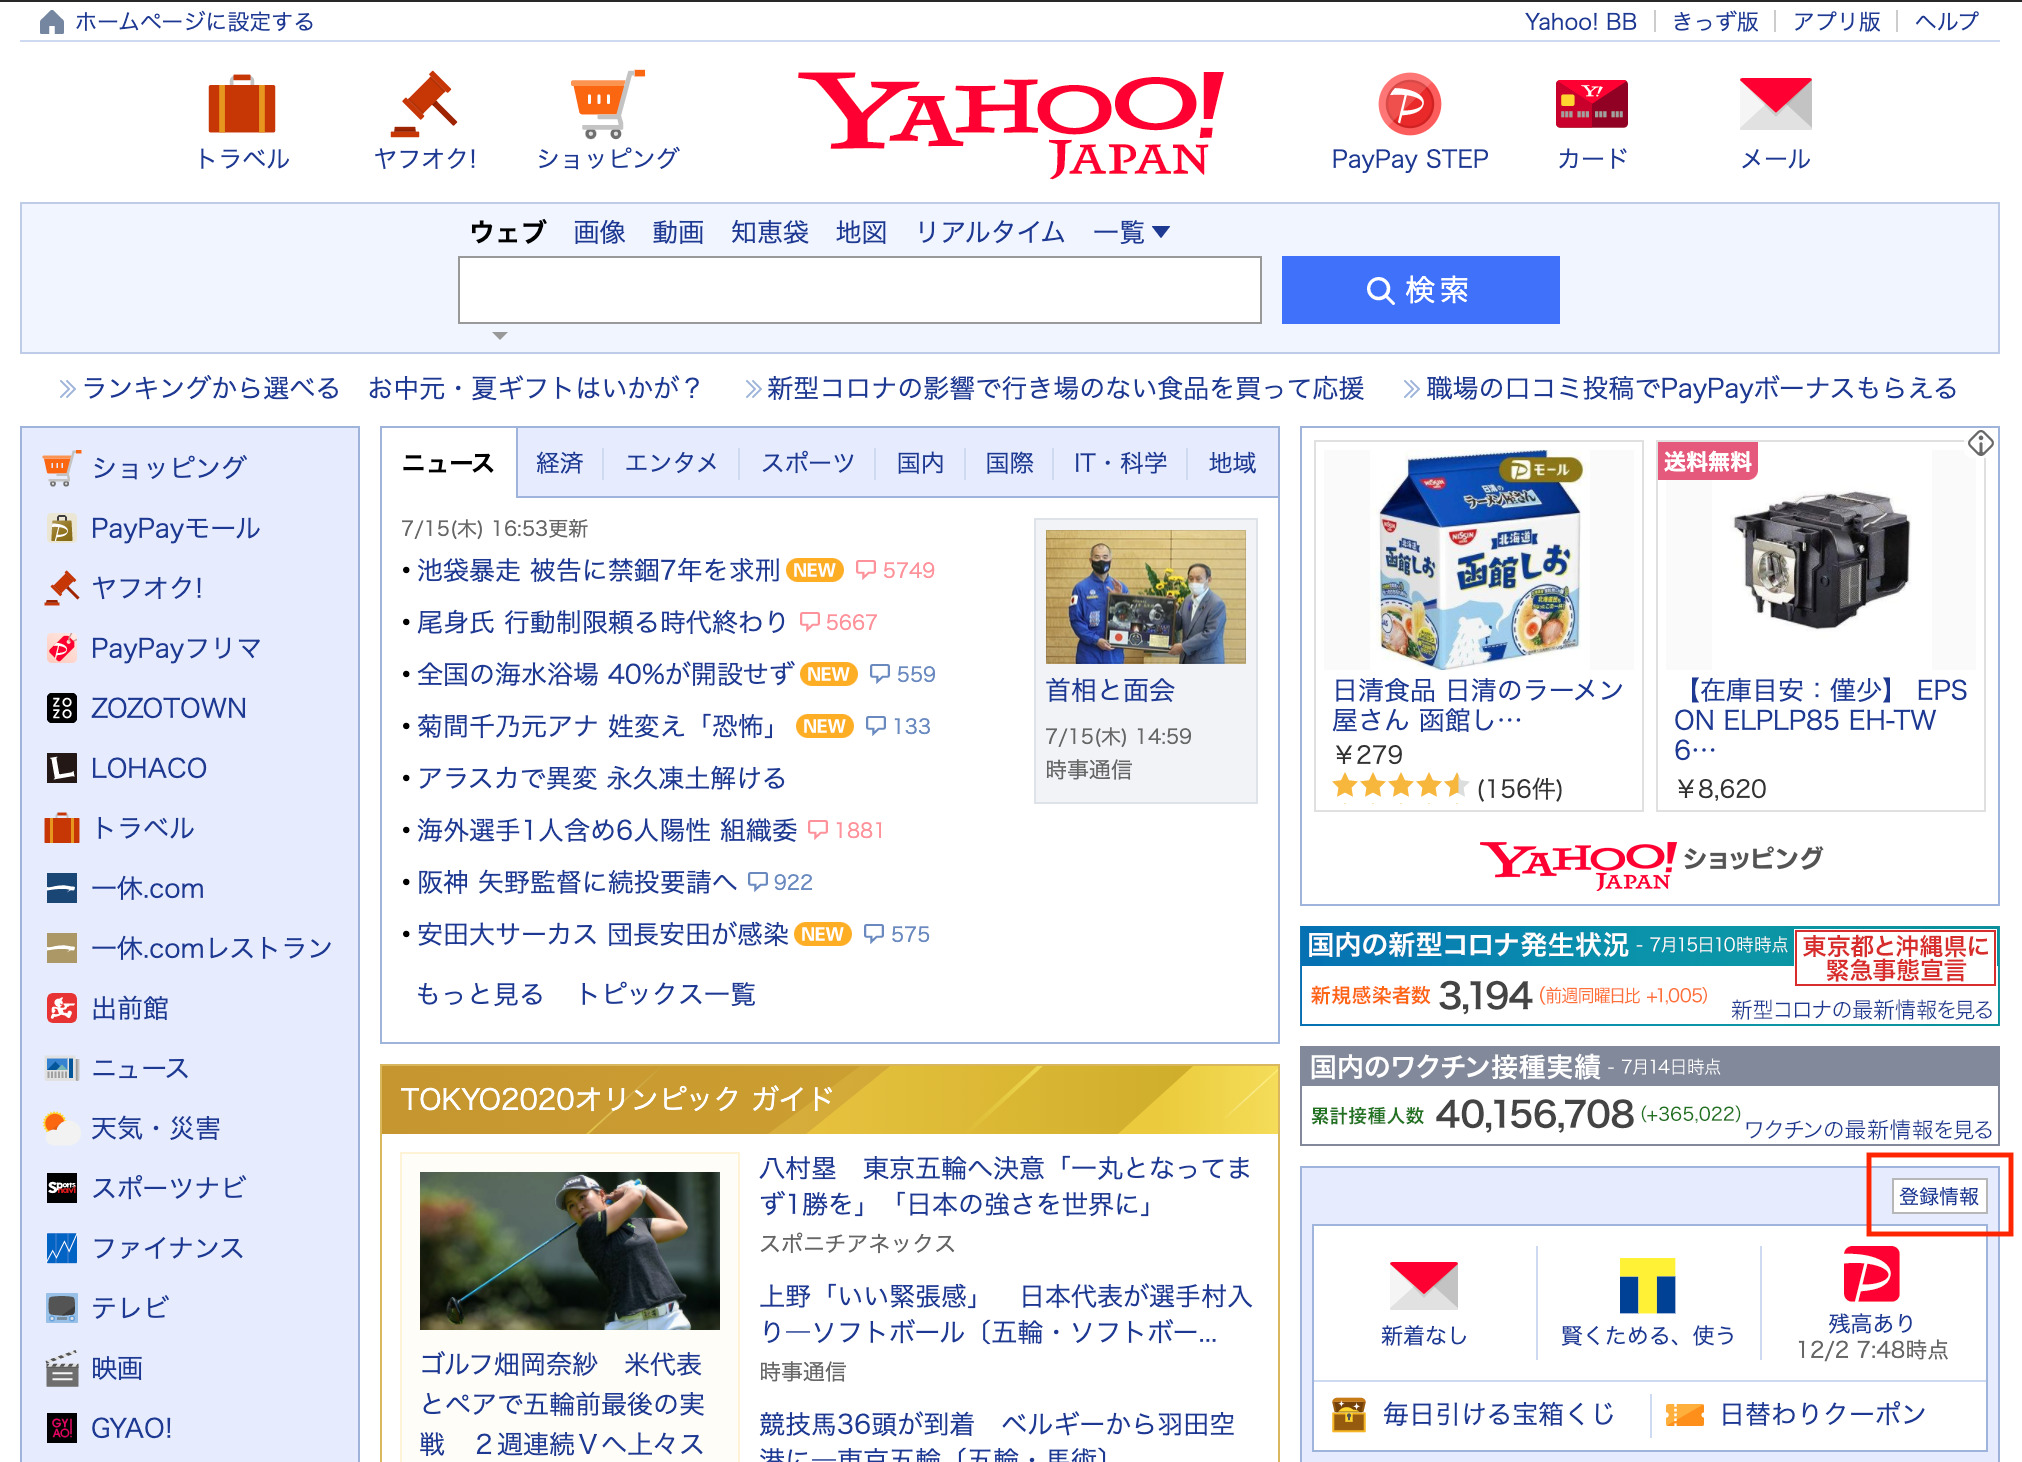Image resolution: width=2022 pixels, height=1462 pixels.
Task: Open the PayPay balance icon 残高あり
Action: (1870, 1275)
